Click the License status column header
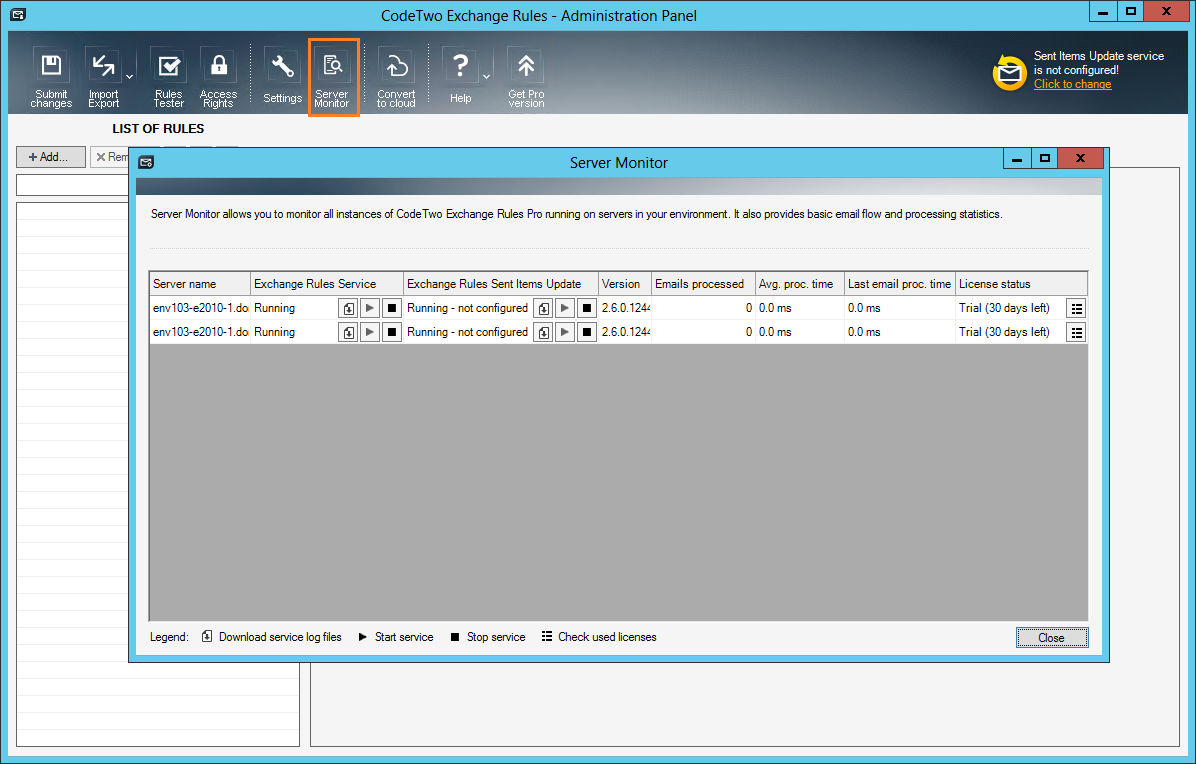The height and width of the screenshot is (764, 1196). tap(1021, 284)
